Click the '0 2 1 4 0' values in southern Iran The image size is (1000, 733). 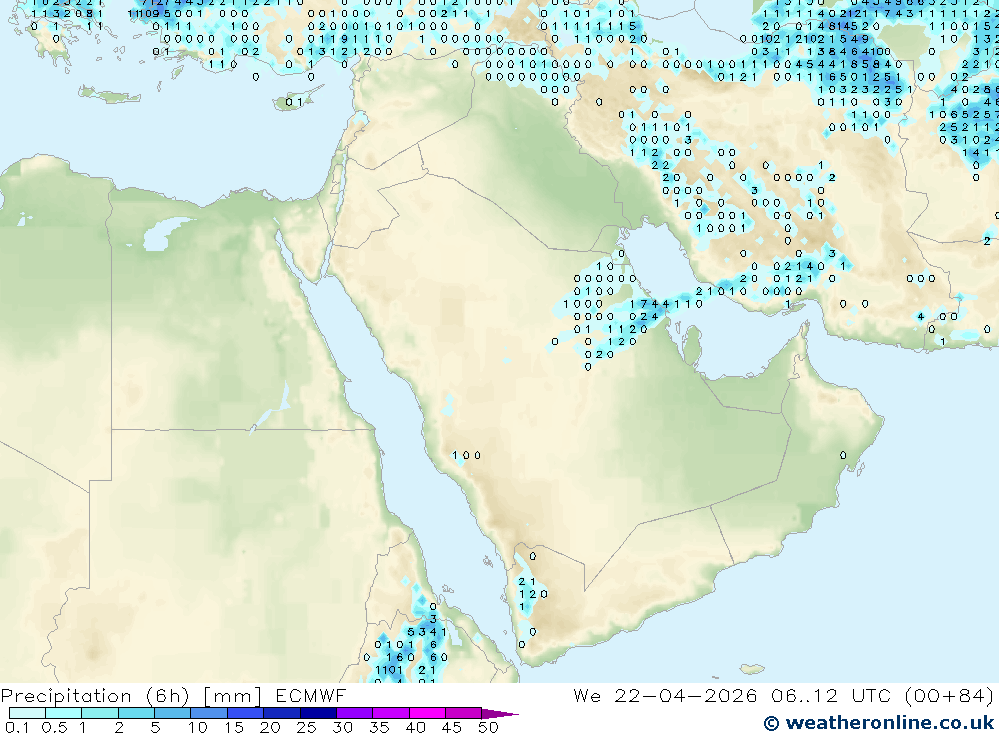[x=798, y=266]
